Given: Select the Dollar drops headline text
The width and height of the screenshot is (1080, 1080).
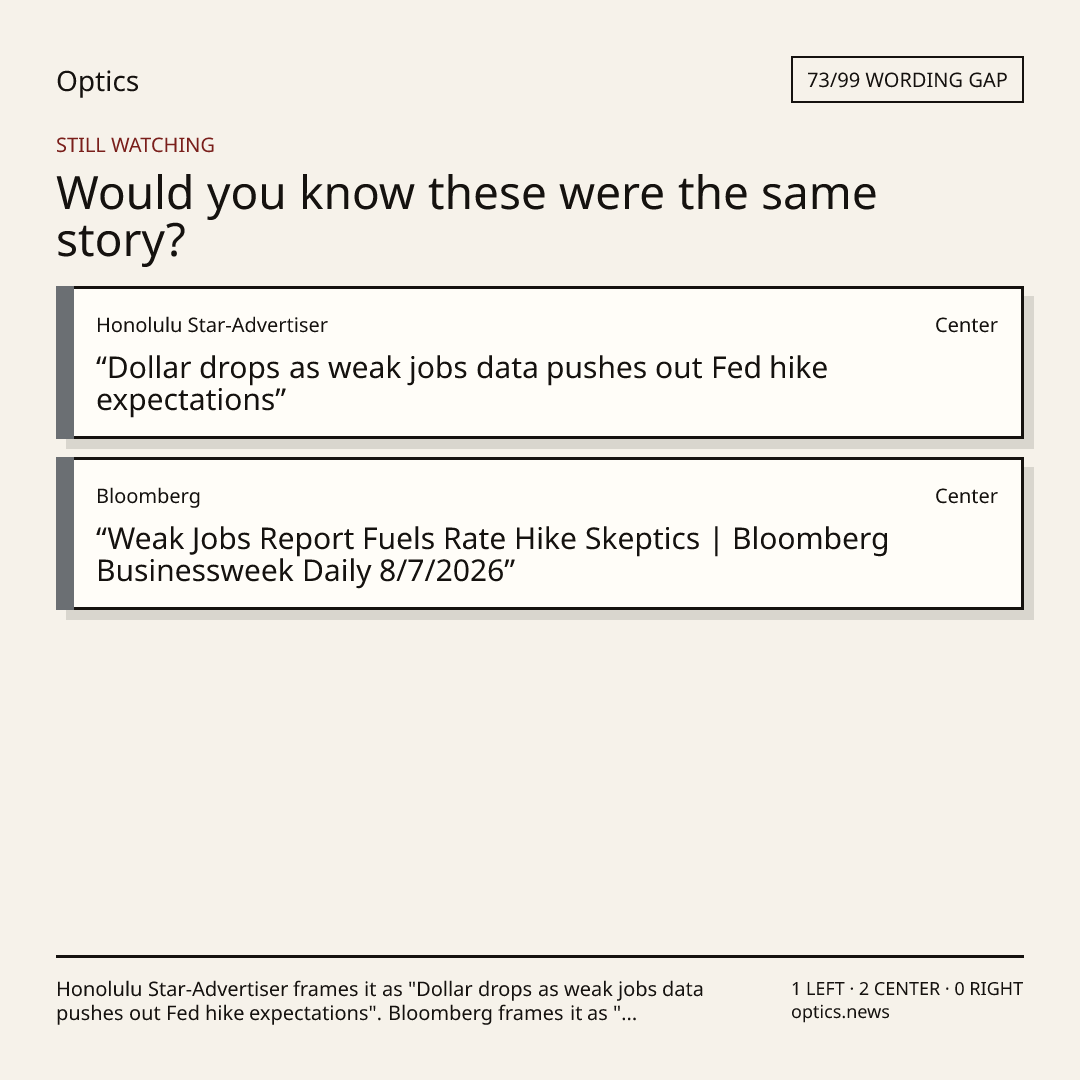Looking at the screenshot, I should [461, 384].
